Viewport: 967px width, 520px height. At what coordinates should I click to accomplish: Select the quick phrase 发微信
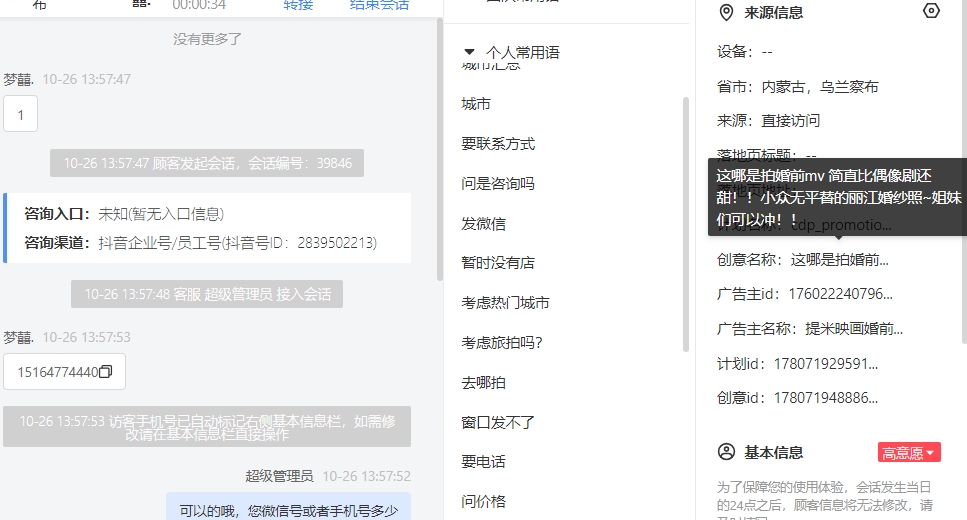[484, 223]
